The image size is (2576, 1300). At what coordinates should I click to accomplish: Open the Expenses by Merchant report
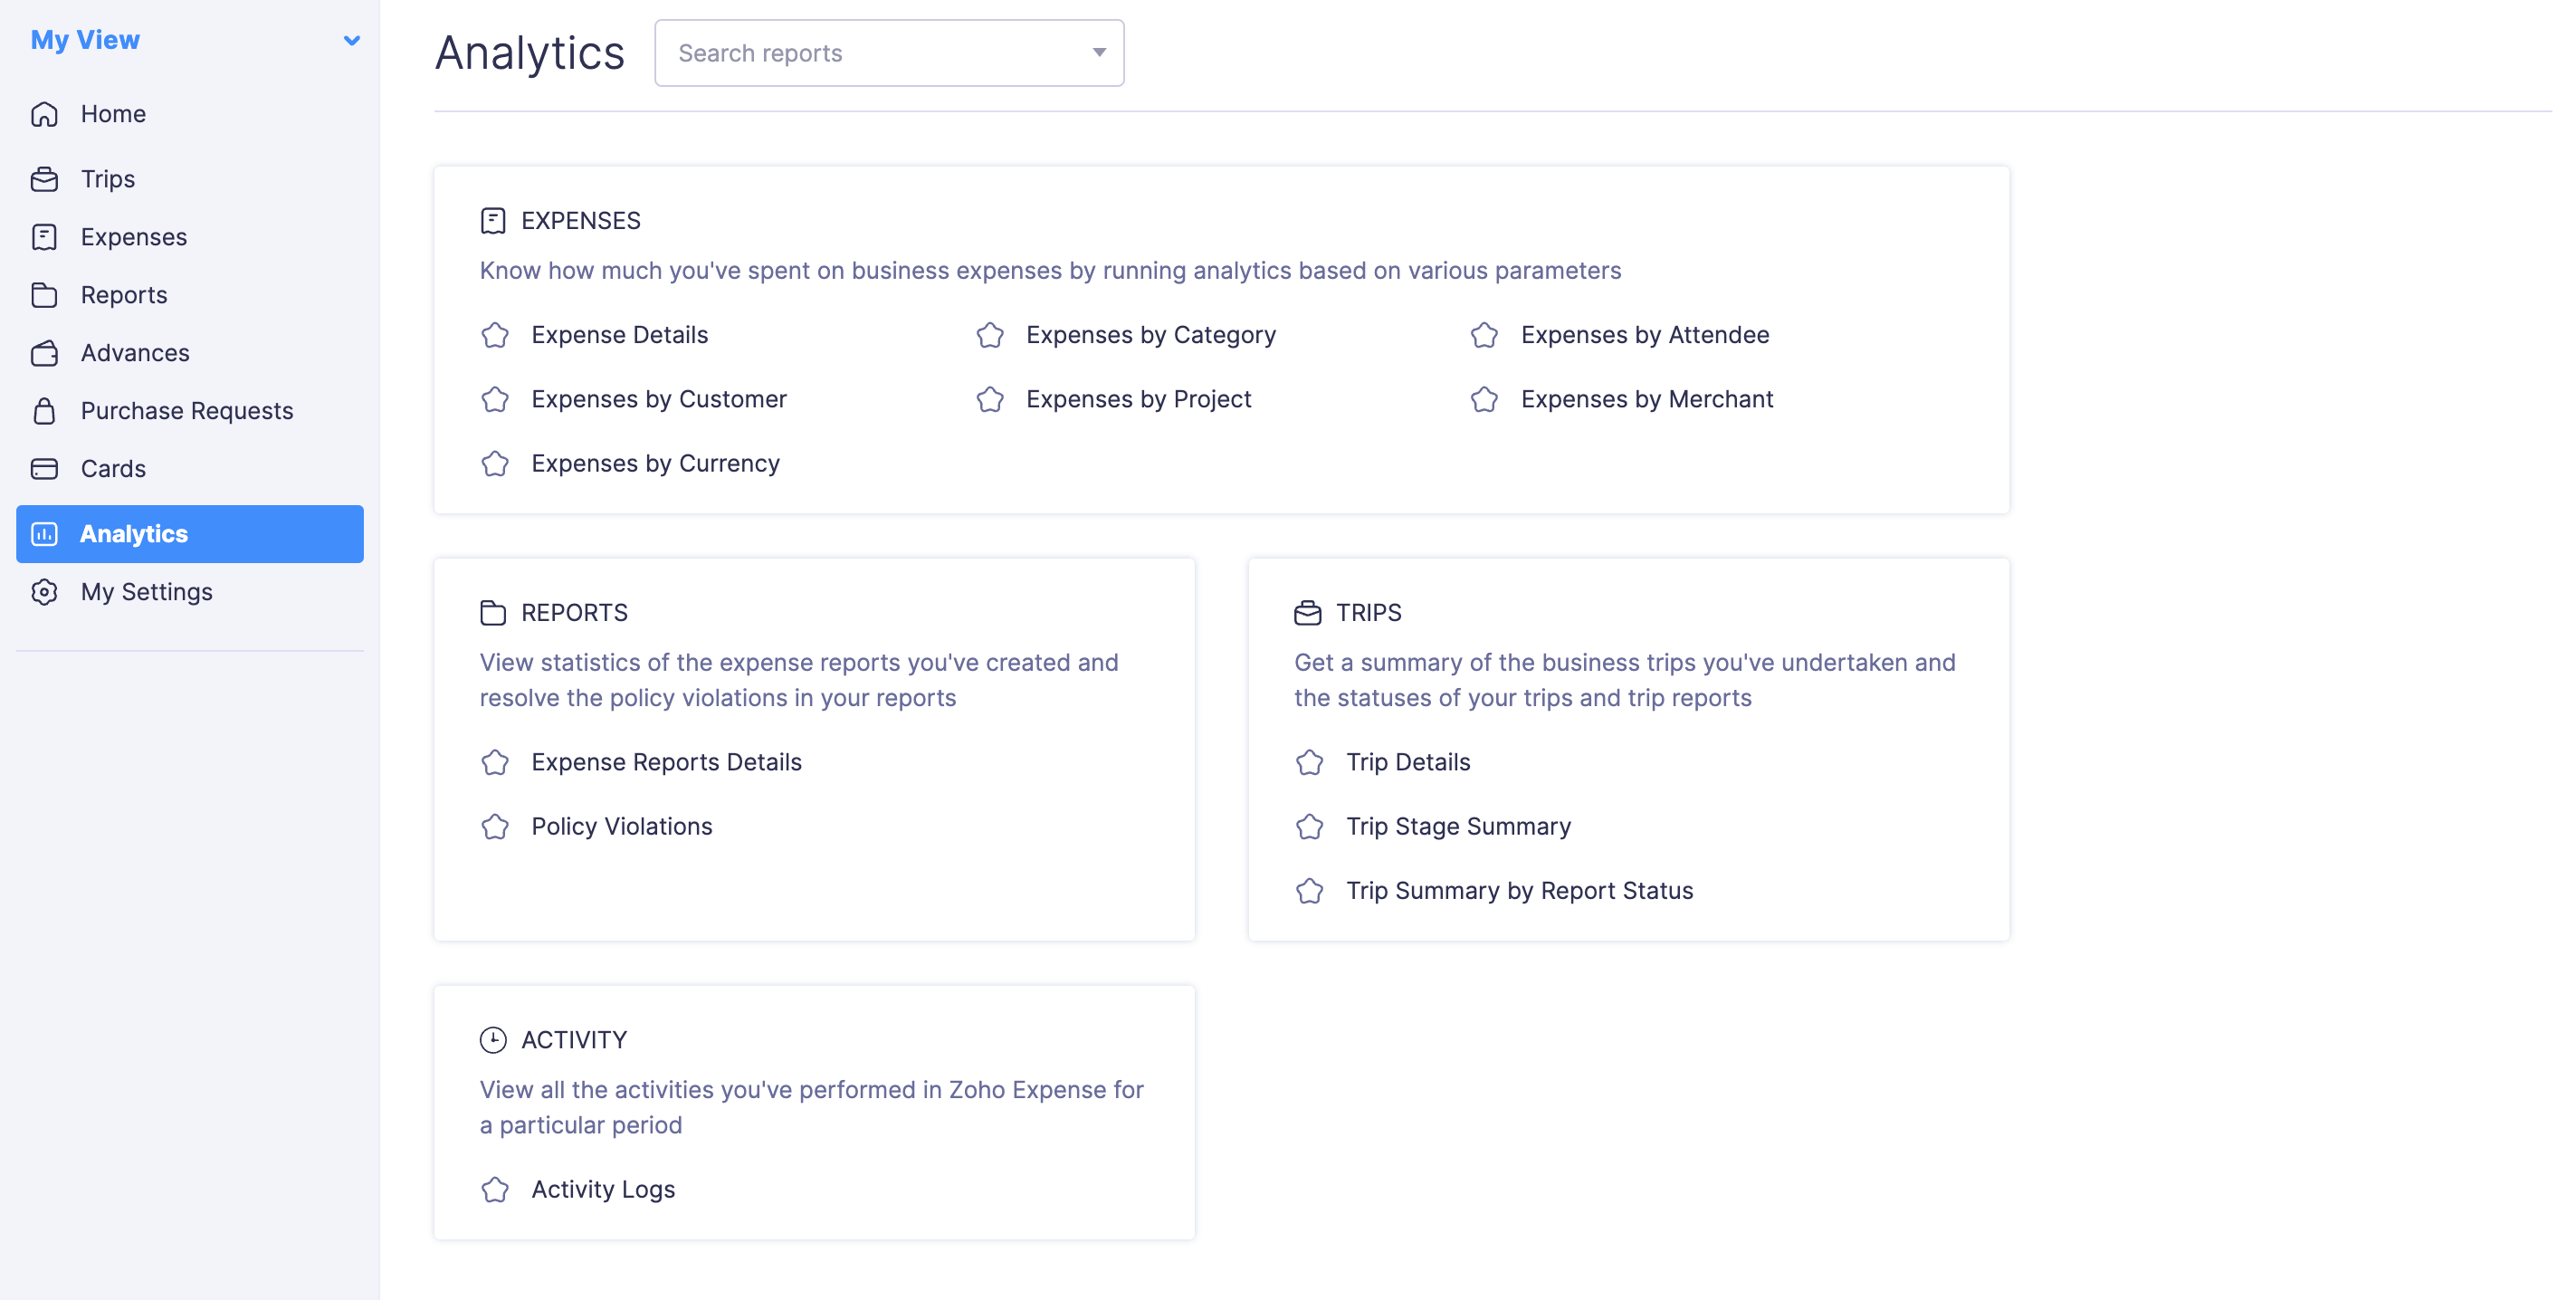[x=1646, y=399]
